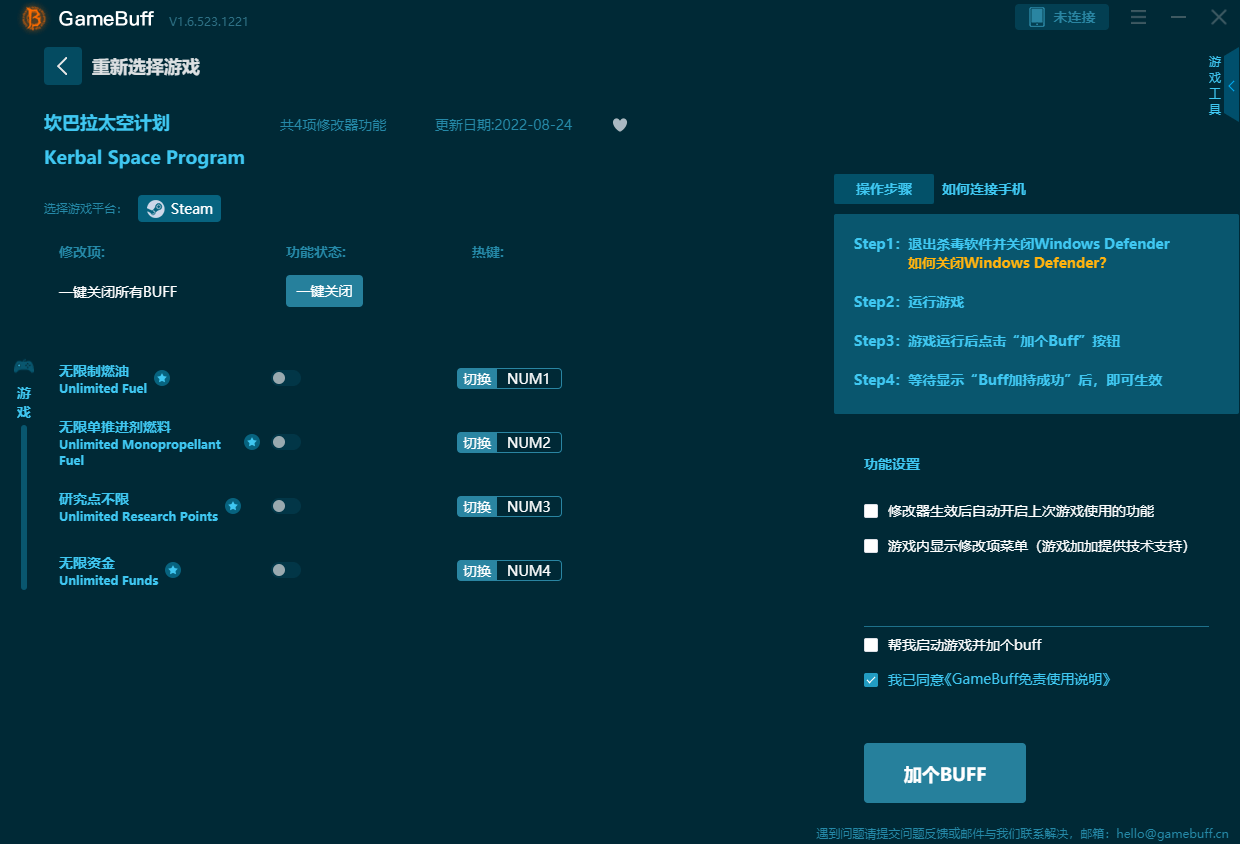
Task: Click the 切换 button for NUM1 hotkey
Action: click(x=477, y=379)
